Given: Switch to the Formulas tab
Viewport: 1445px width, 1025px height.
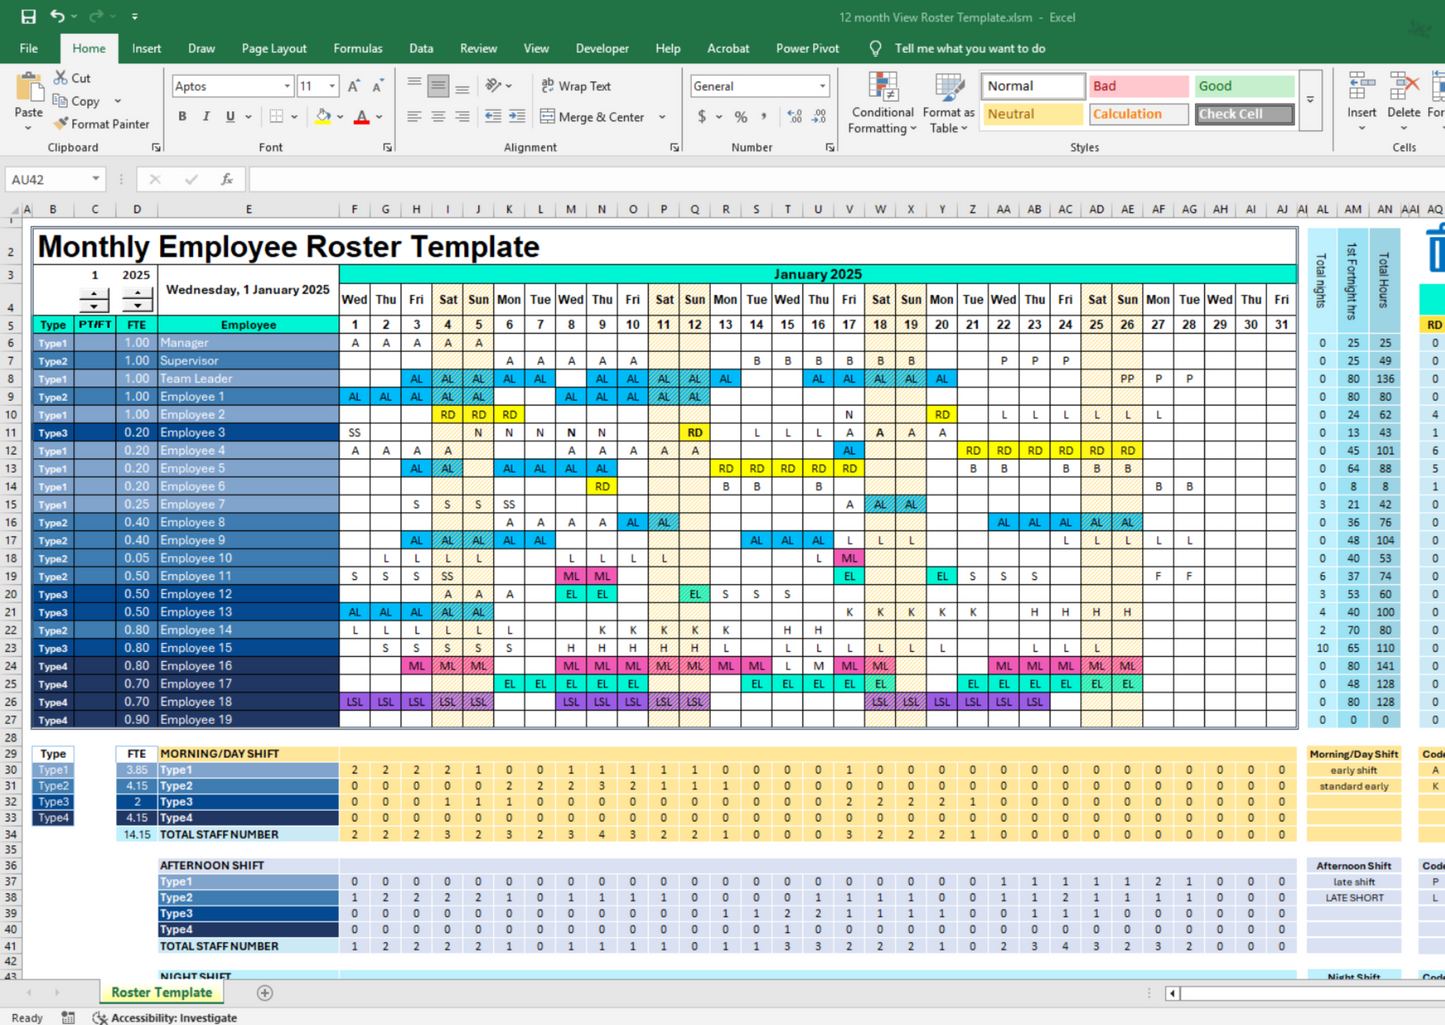Looking at the screenshot, I should (357, 48).
